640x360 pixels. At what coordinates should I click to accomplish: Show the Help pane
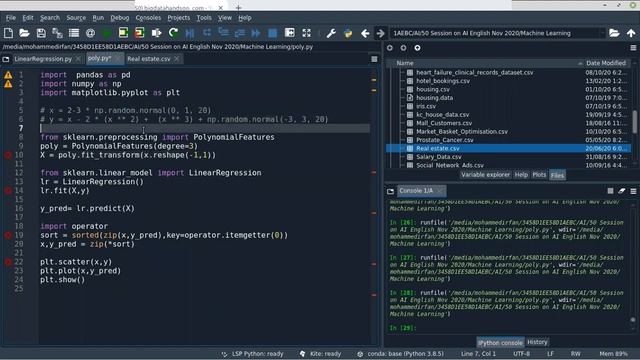pyautogui.click(x=521, y=175)
